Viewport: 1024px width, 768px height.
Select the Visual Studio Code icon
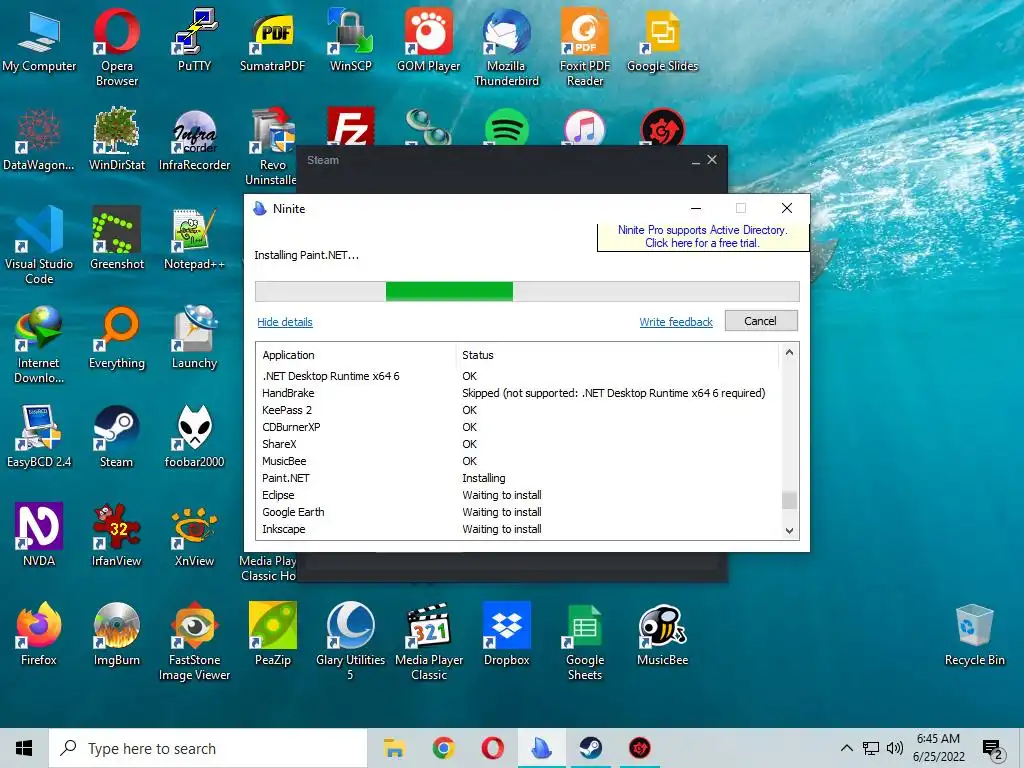(39, 246)
